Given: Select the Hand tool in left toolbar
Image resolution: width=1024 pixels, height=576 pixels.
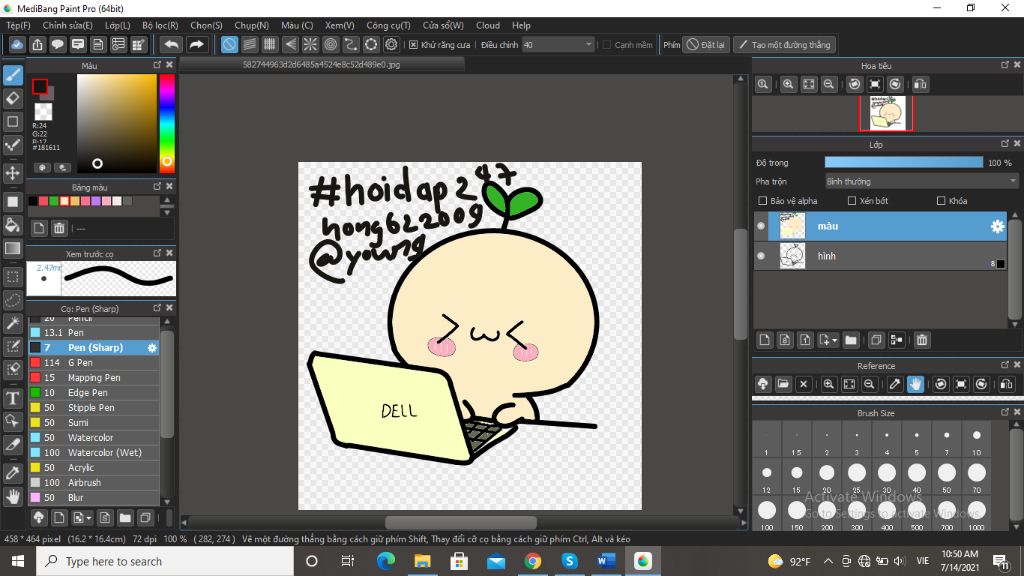Looking at the screenshot, I should point(12,496).
